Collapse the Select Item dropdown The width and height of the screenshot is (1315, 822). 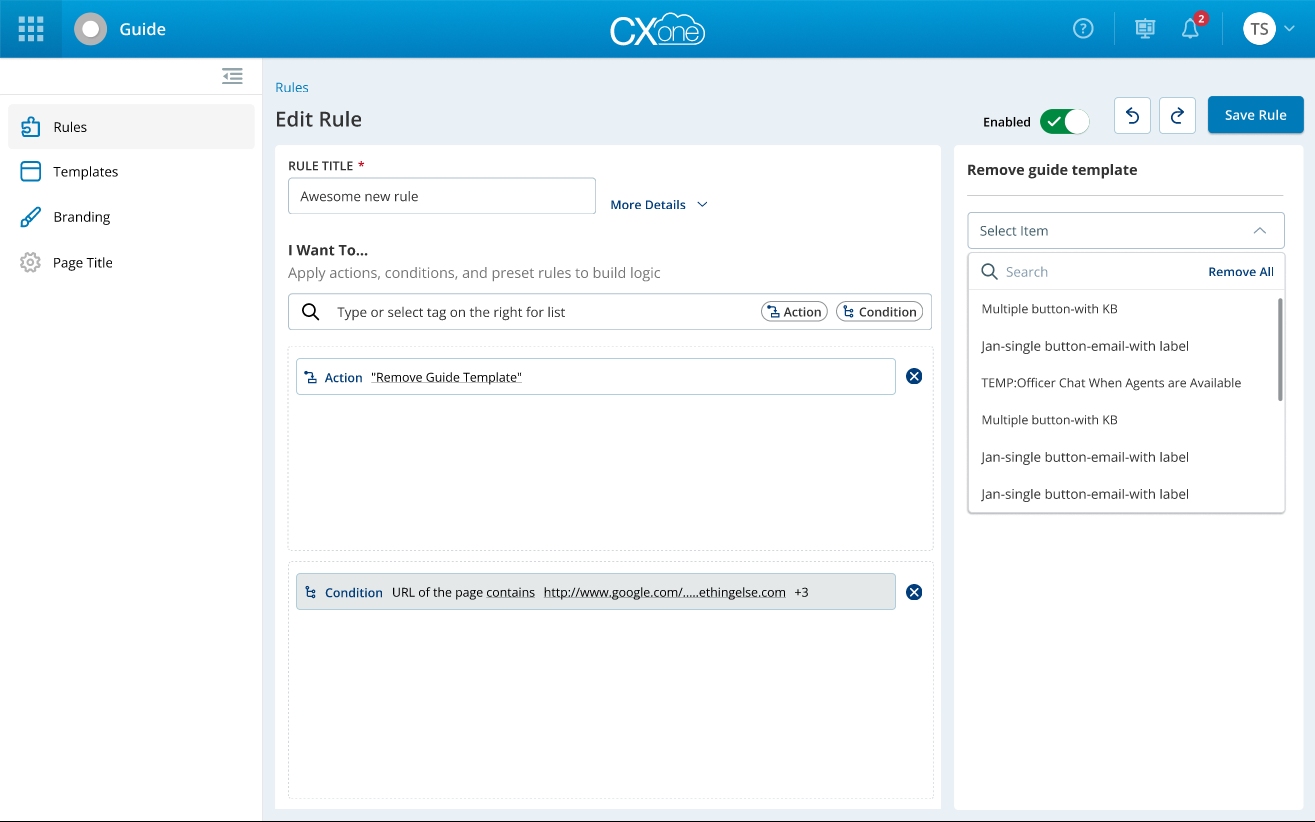(x=1259, y=231)
